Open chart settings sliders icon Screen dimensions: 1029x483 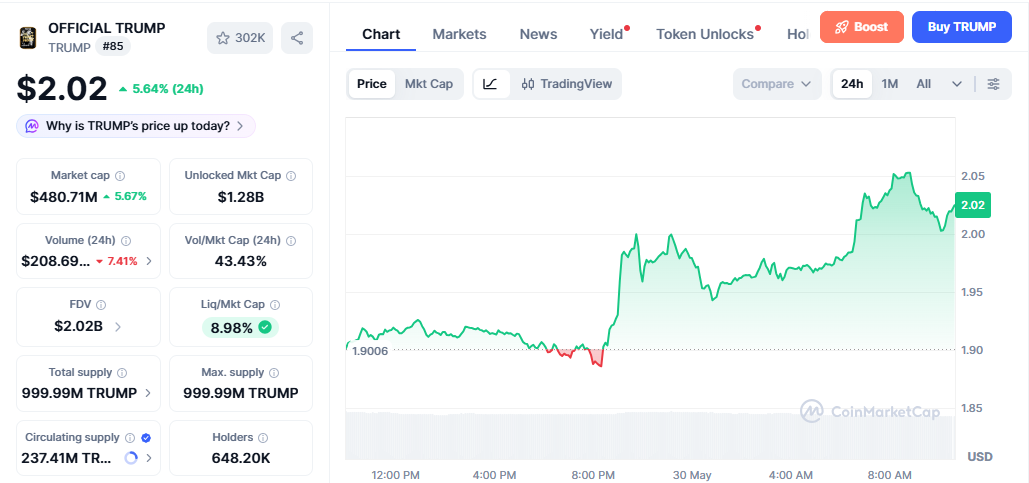994,84
